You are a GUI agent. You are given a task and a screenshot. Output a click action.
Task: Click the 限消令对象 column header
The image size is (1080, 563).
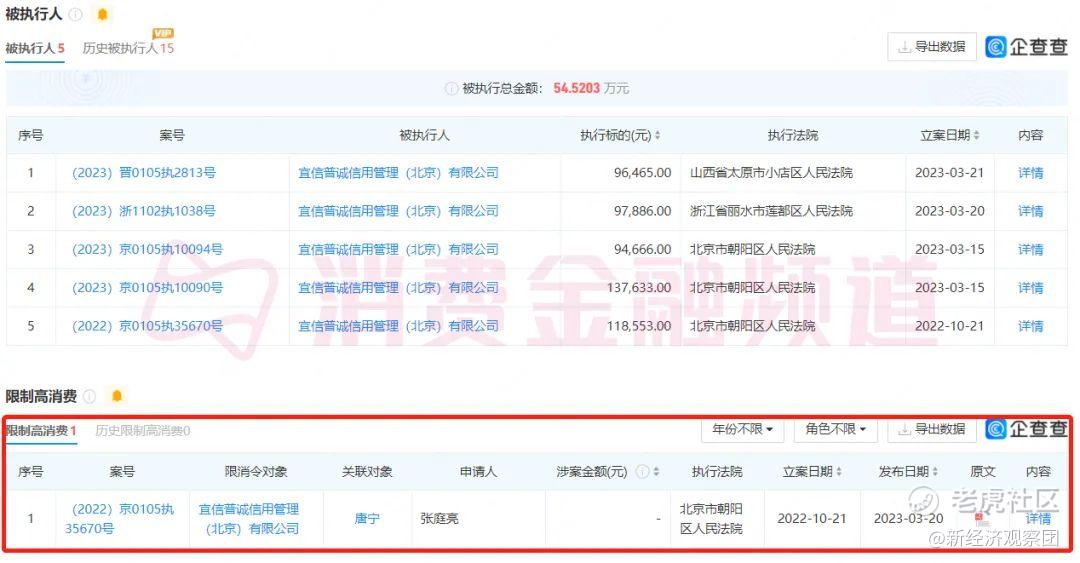coord(256,472)
